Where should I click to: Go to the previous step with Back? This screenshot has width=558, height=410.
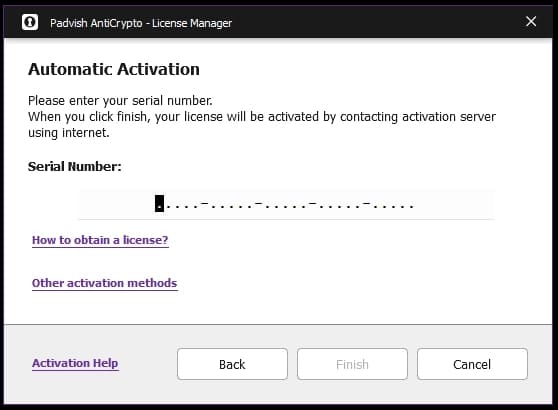232,364
